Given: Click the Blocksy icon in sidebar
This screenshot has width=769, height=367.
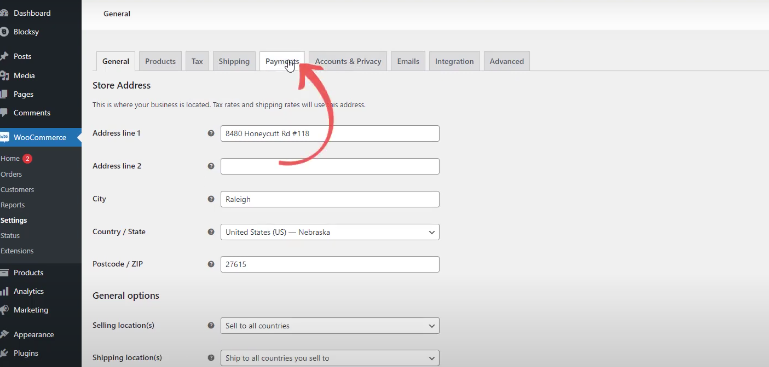Looking at the screenshot, I should click(x=4, y=32).
